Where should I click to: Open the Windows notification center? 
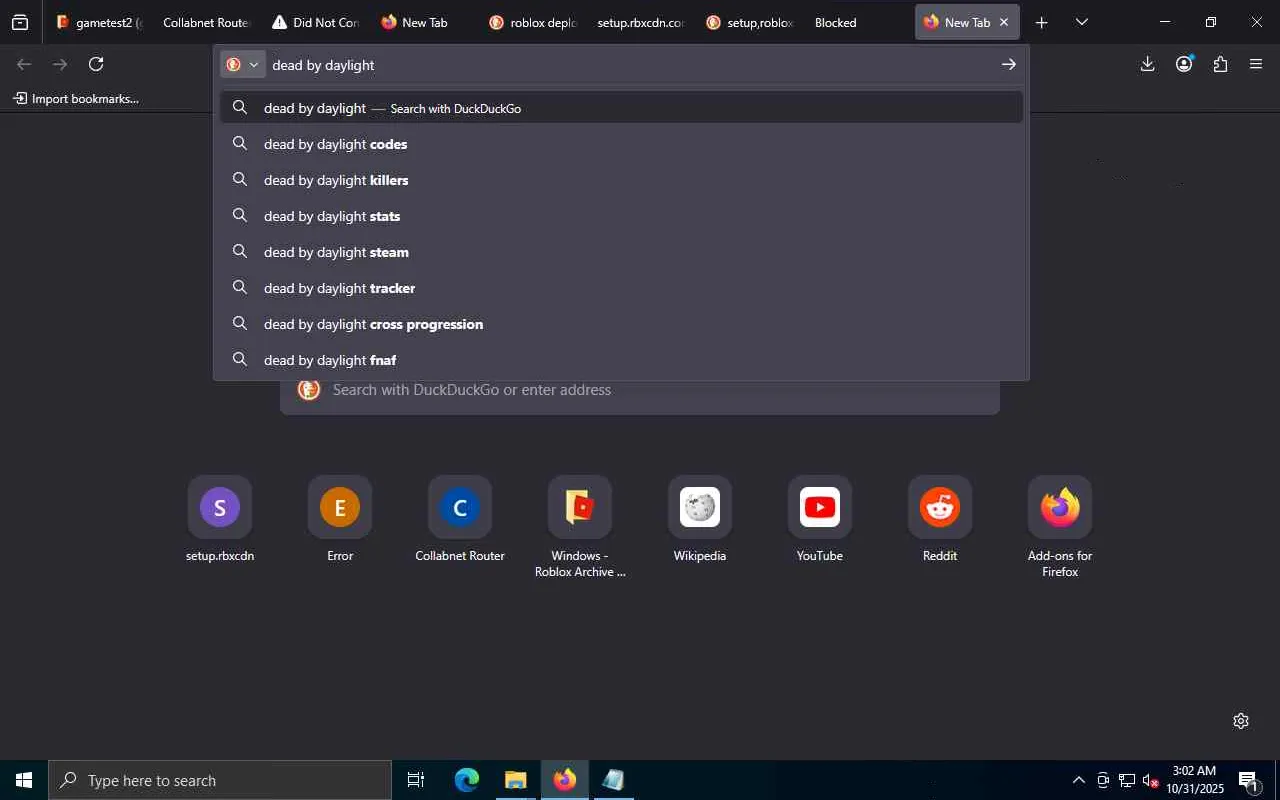pos(1249,780)
